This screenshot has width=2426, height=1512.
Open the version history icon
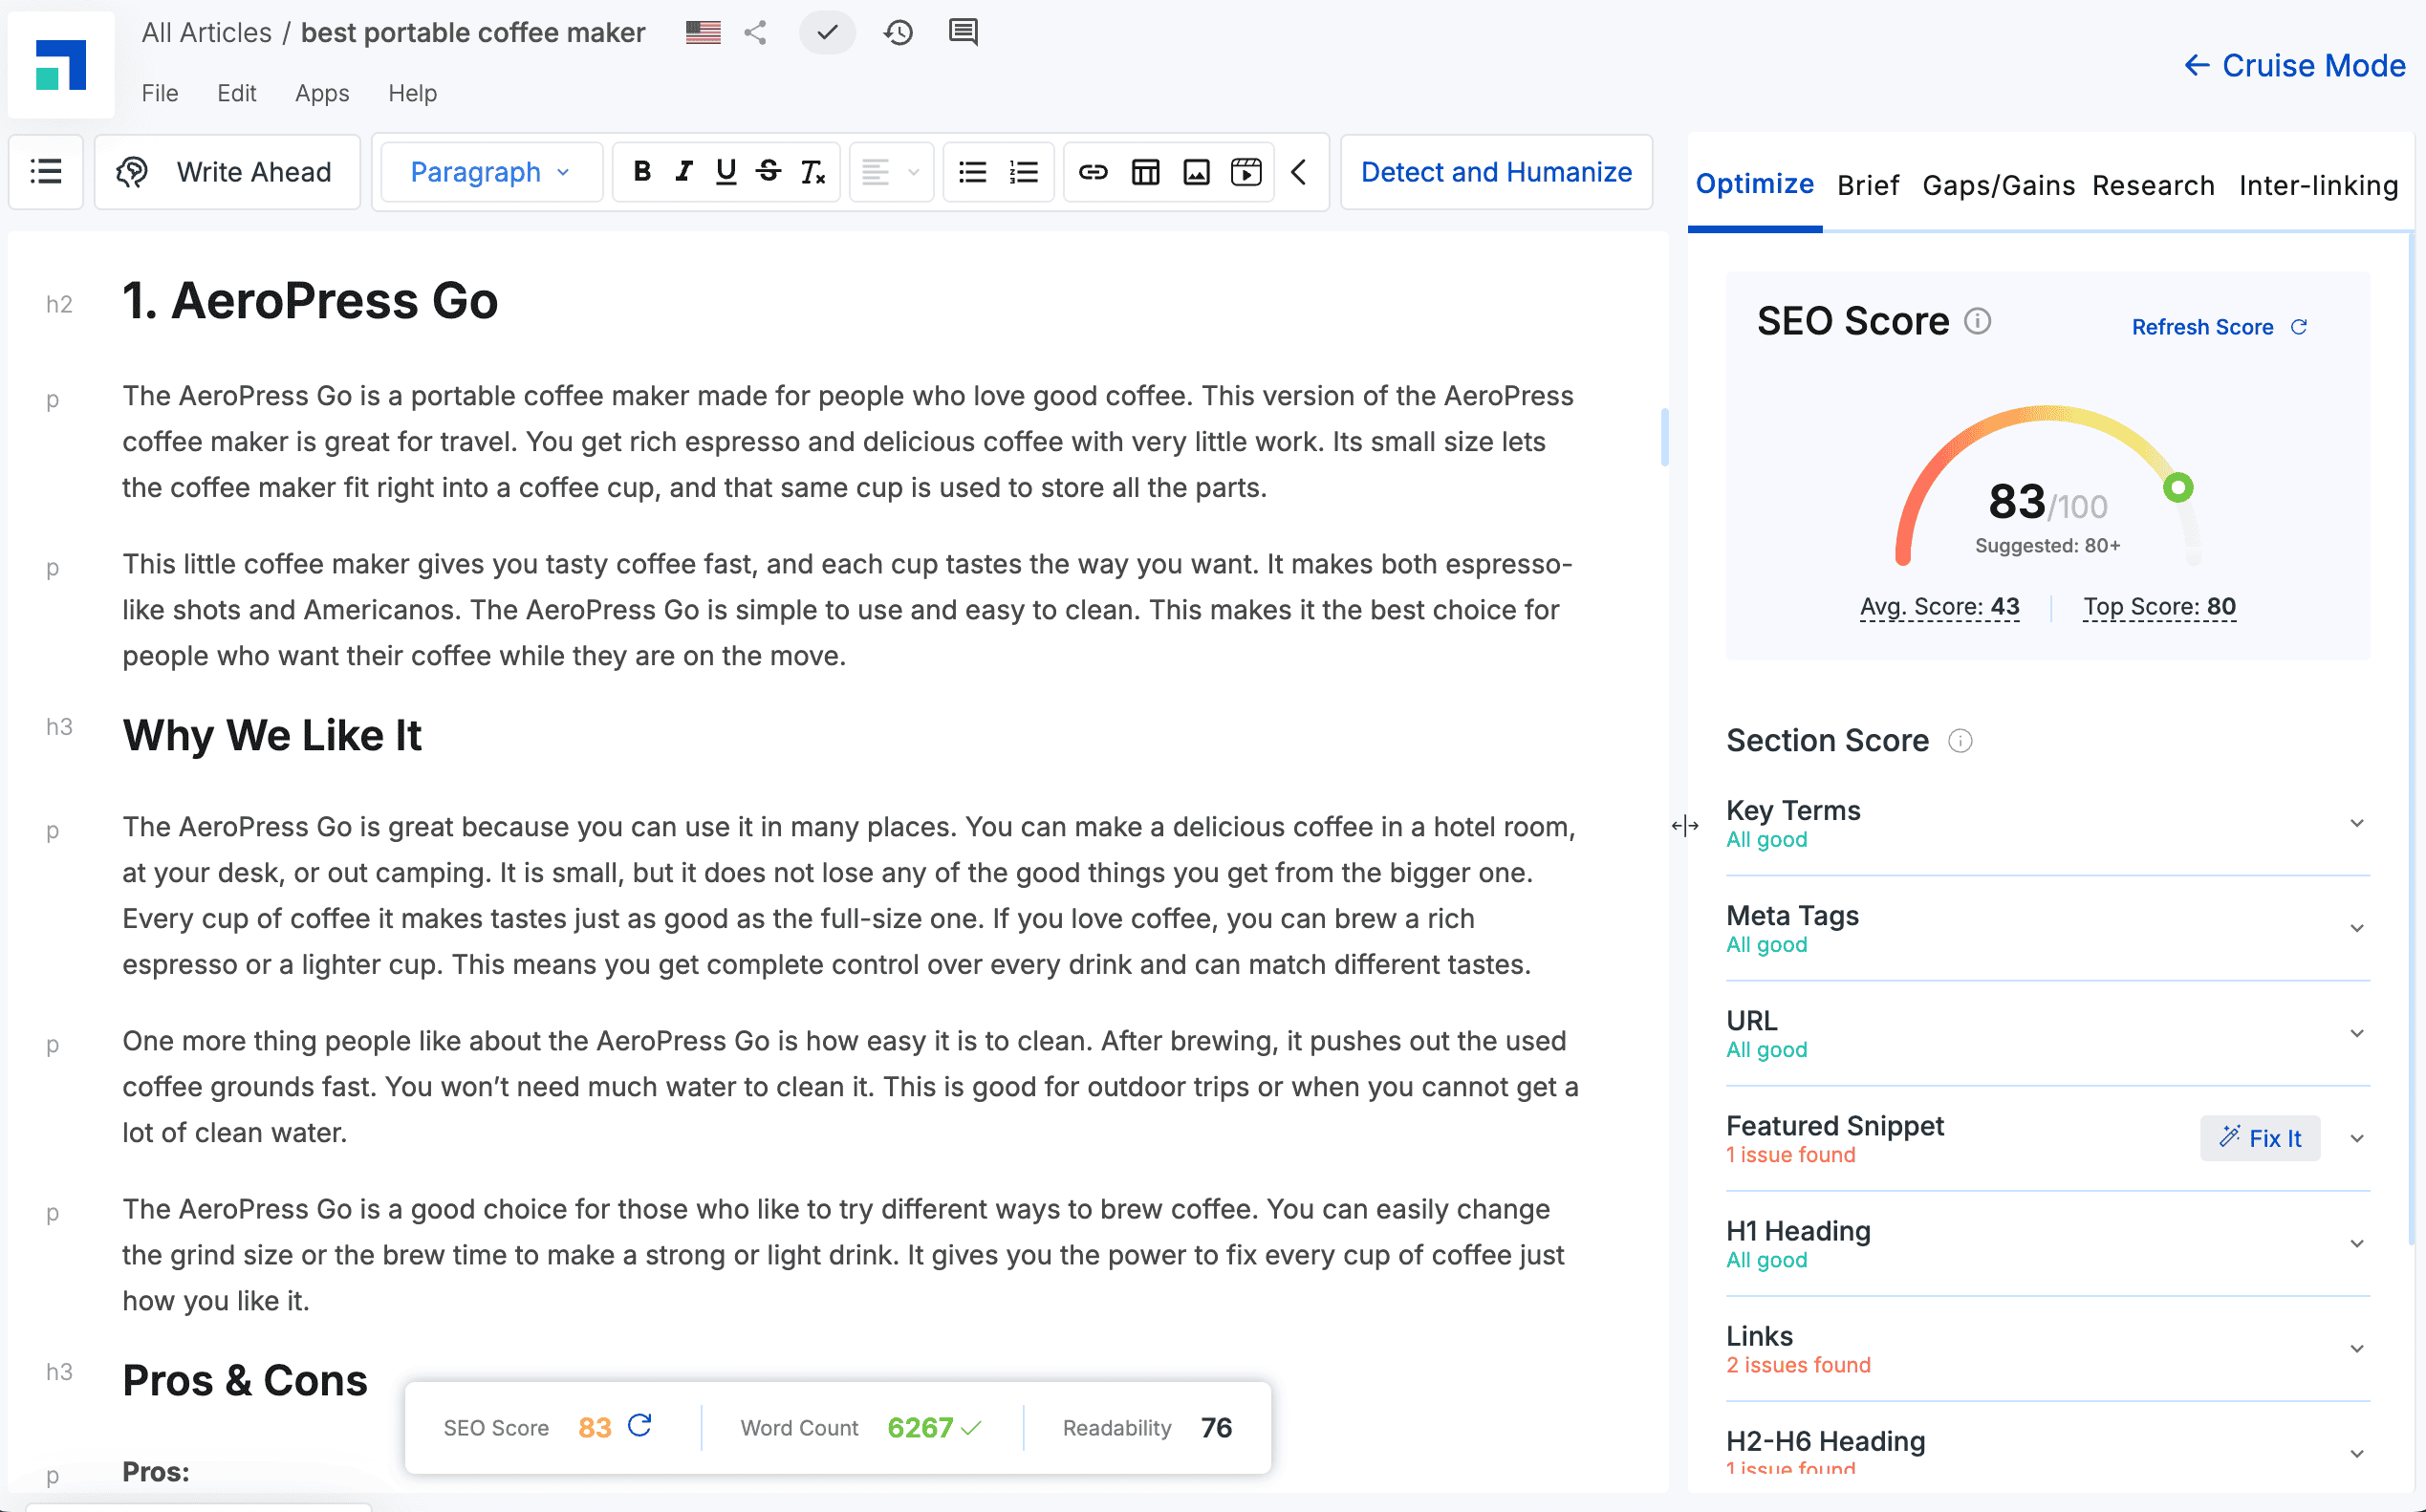[x=898, y=33]
